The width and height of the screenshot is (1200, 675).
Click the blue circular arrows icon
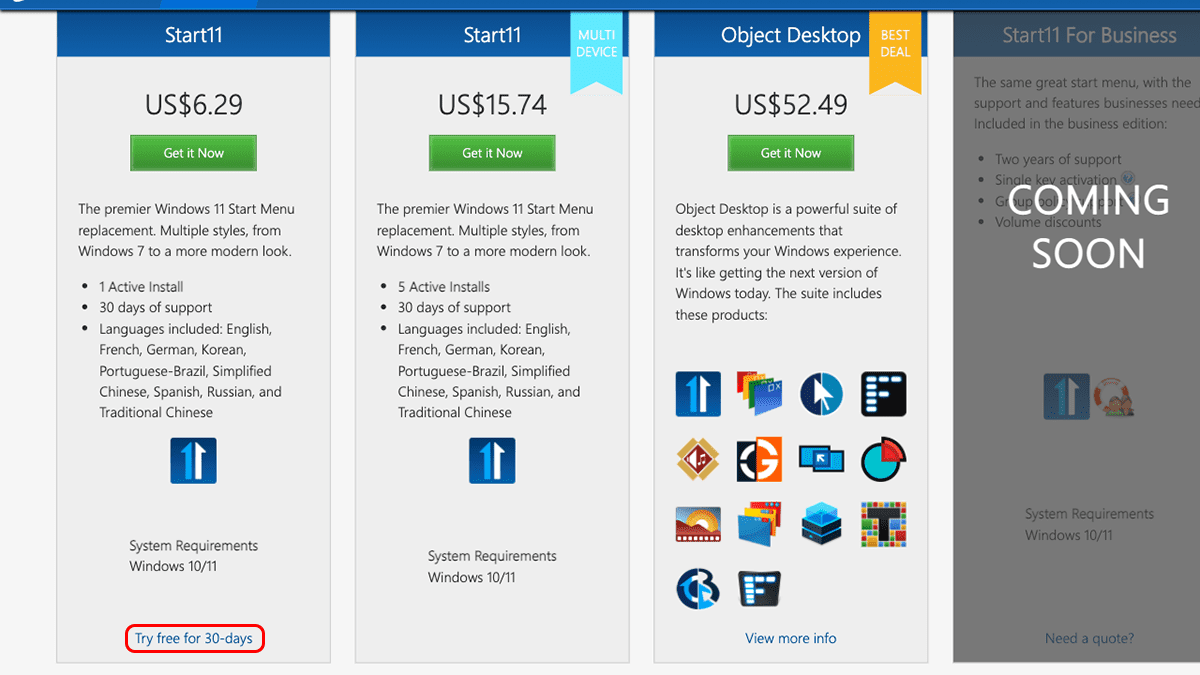coord(698,589)
